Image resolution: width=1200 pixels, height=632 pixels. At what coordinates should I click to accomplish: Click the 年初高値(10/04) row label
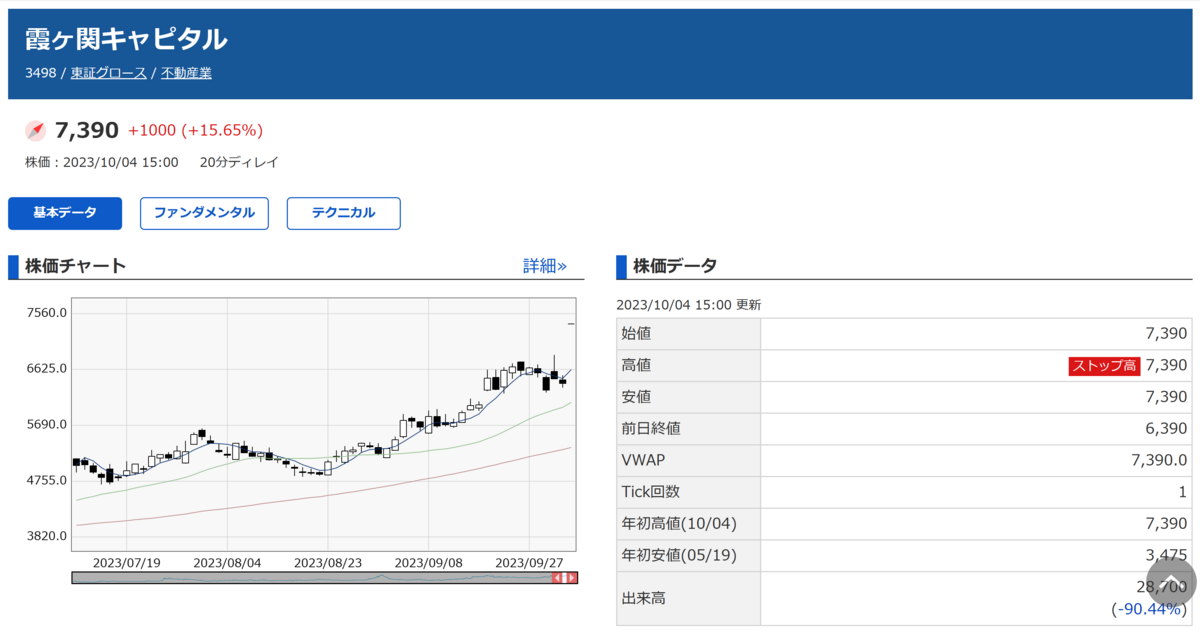678,524
